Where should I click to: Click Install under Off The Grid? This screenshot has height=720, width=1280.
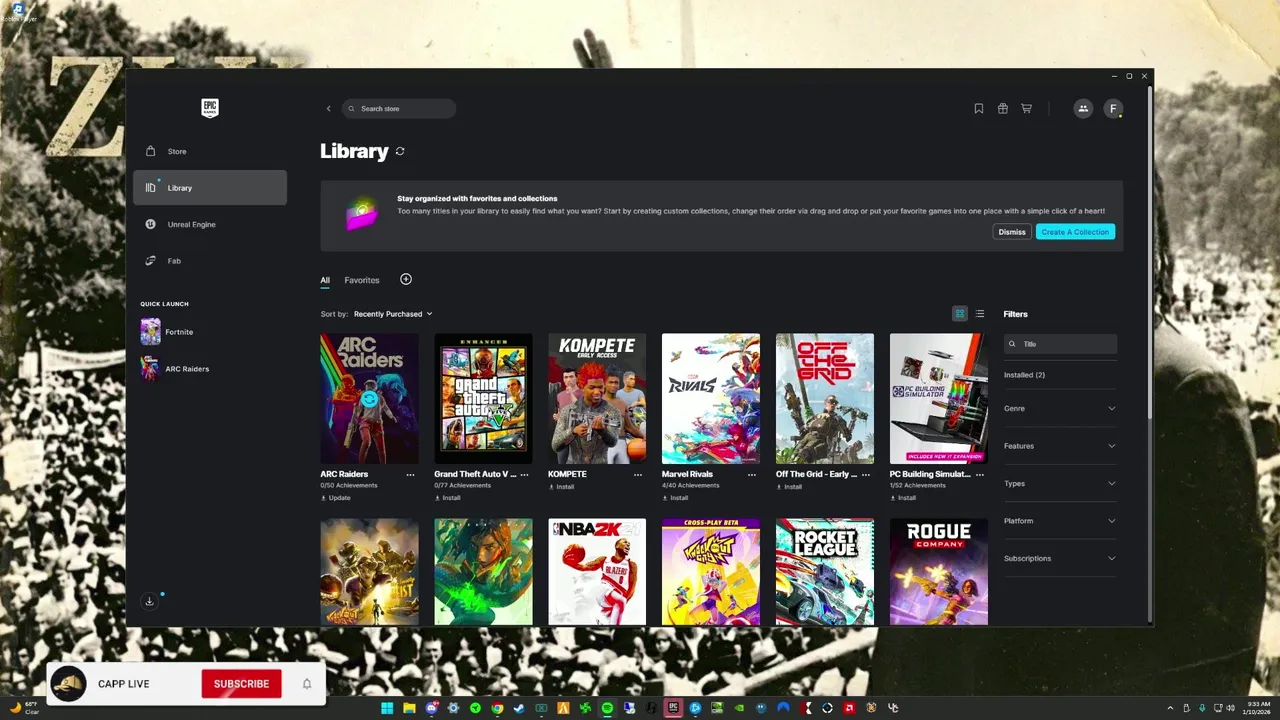(x=789, y=487)
